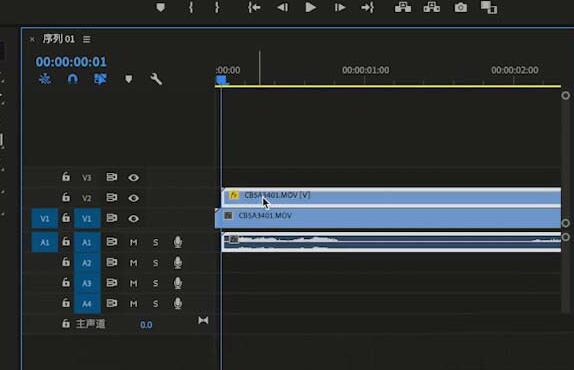Viewport: 574px width, 370px height.
Task: Toggle sync lock for V2
Action: [112, 198]
